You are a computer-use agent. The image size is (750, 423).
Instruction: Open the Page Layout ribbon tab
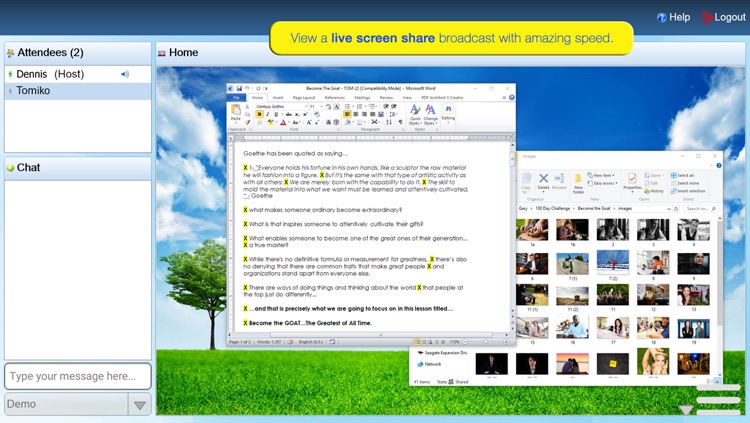pyautogui.click(x=305, y=97)
